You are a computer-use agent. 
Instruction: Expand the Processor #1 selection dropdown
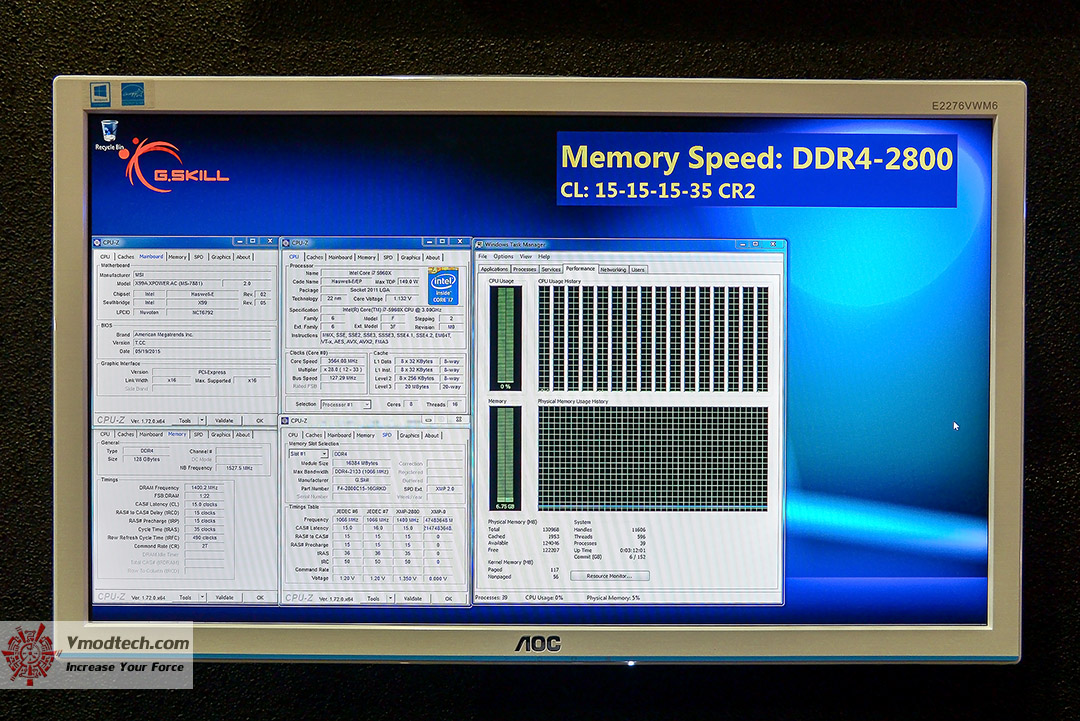coord(367,405)
